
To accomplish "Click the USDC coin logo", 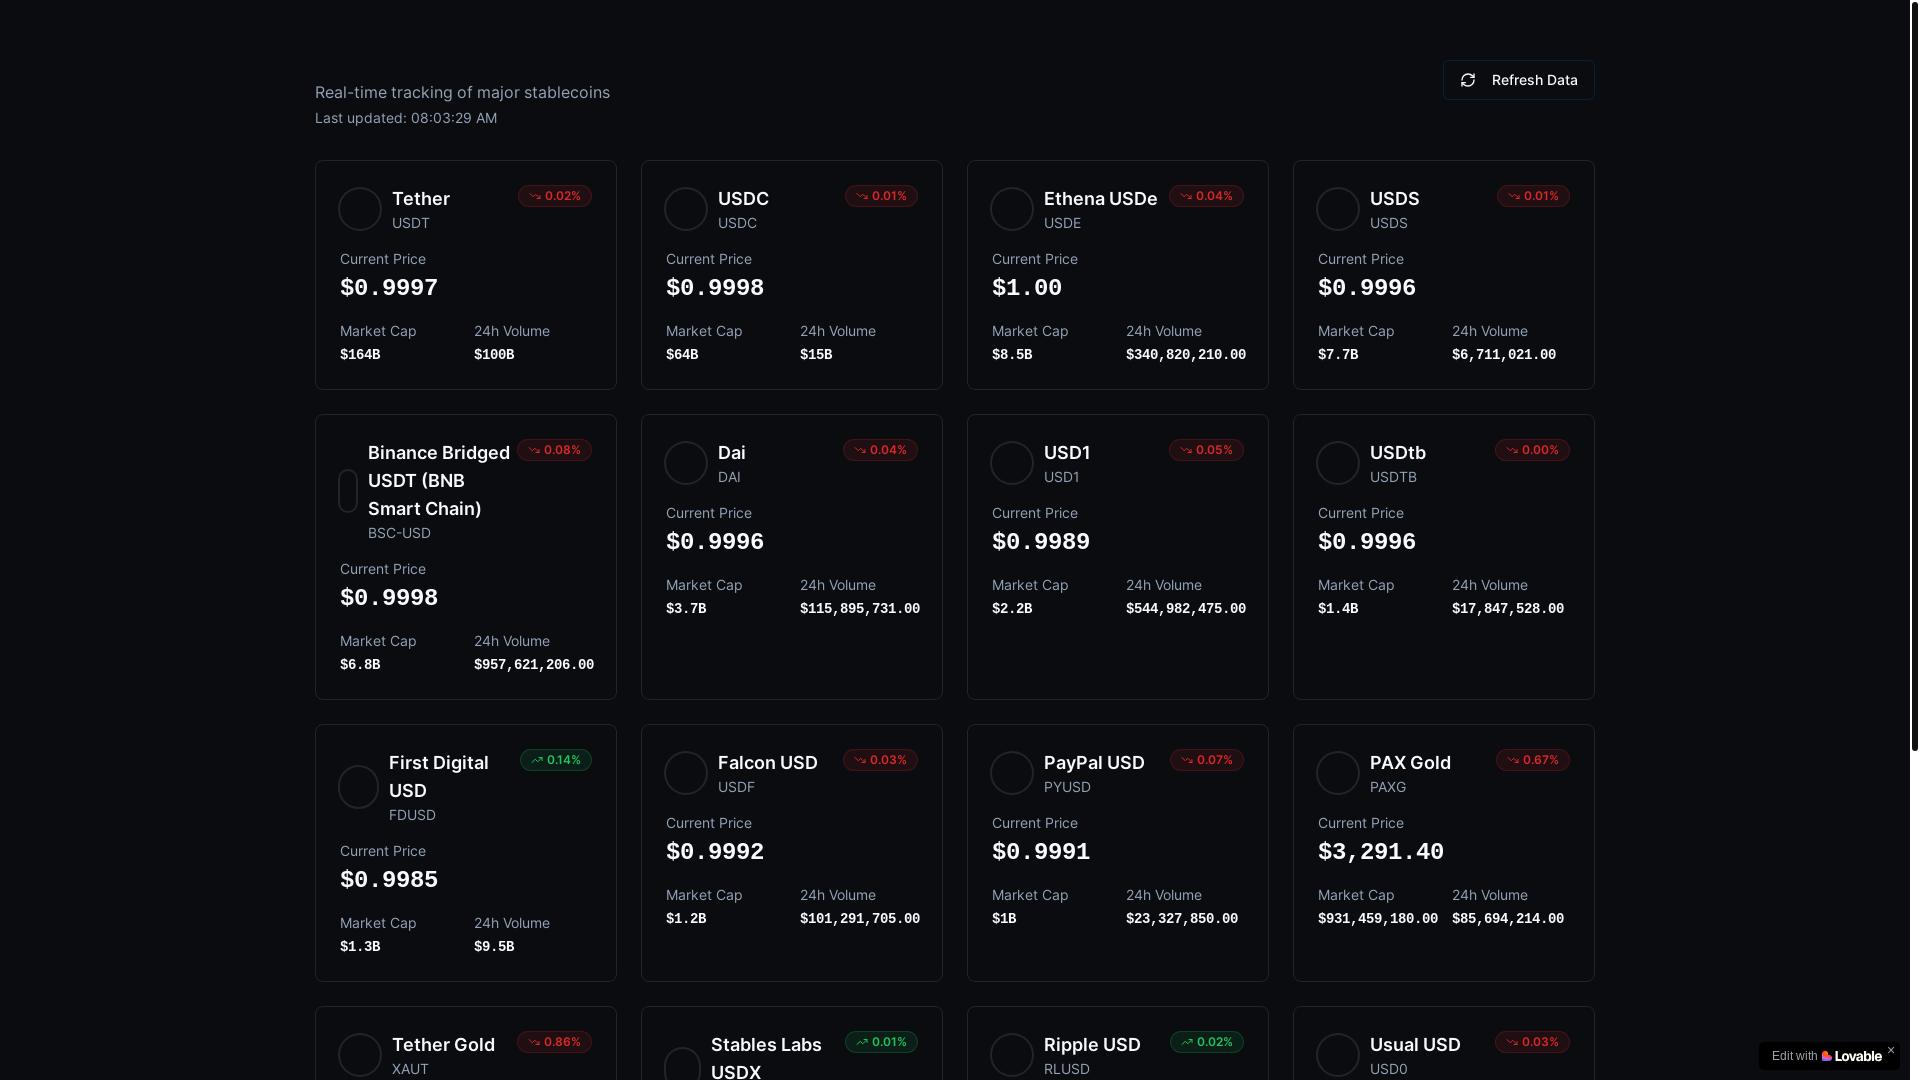I will click(686, 209).
